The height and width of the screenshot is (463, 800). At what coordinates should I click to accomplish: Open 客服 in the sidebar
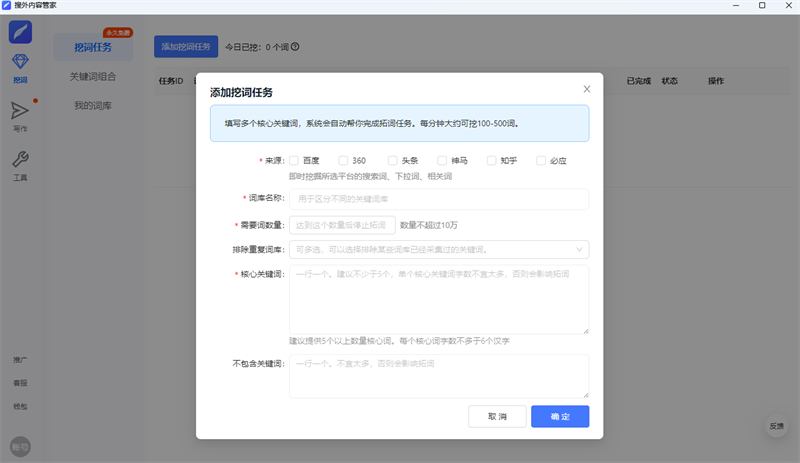point(20,383)
